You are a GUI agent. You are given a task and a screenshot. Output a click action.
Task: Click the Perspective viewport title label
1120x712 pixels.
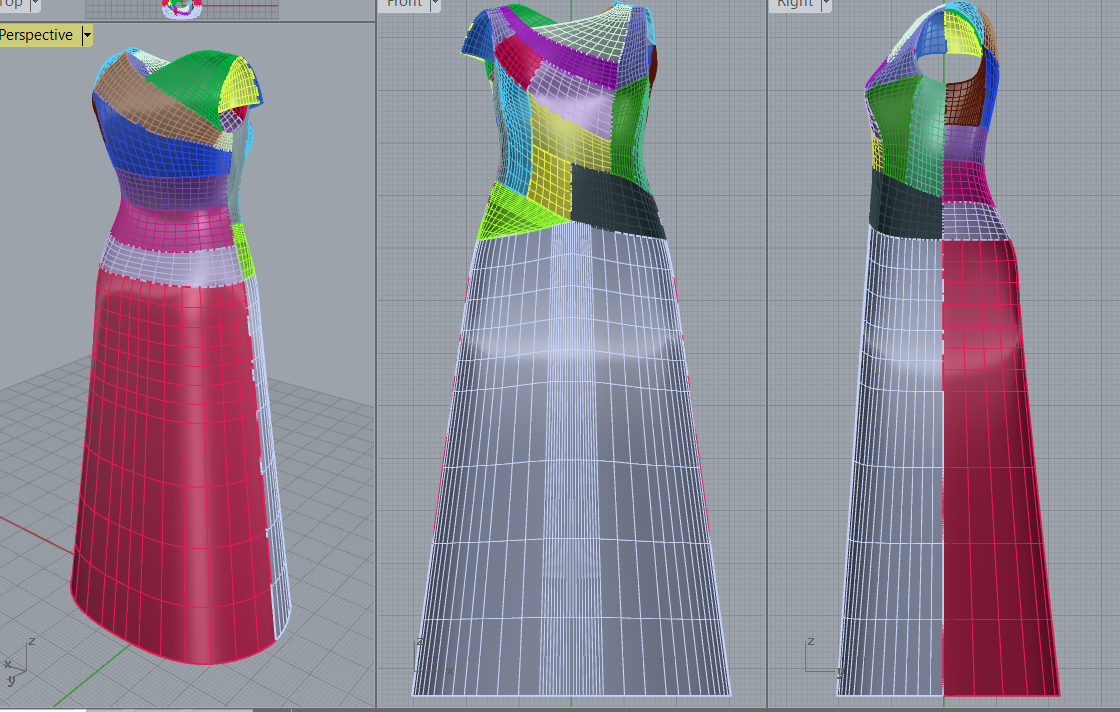pos(37,35)
